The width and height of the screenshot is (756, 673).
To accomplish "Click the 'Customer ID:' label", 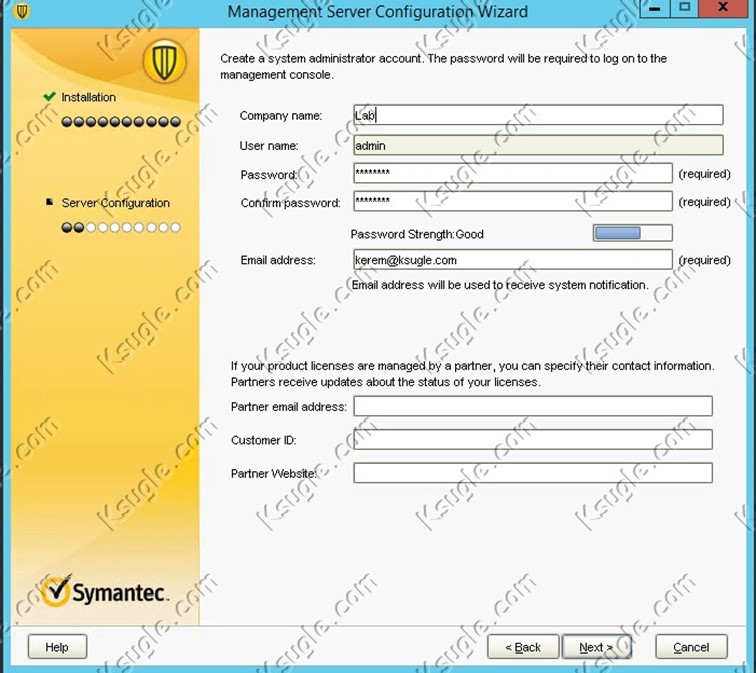I will coord(264,440).
